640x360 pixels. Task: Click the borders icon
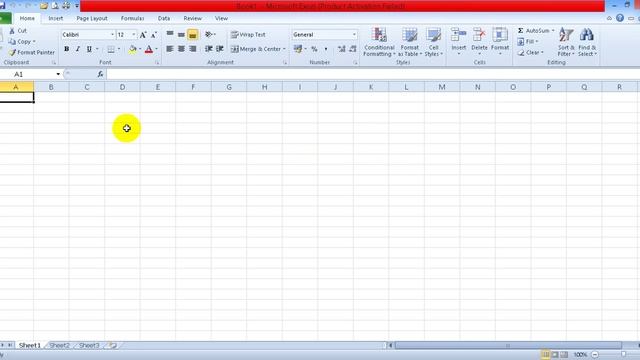click(x=111, y=49)
